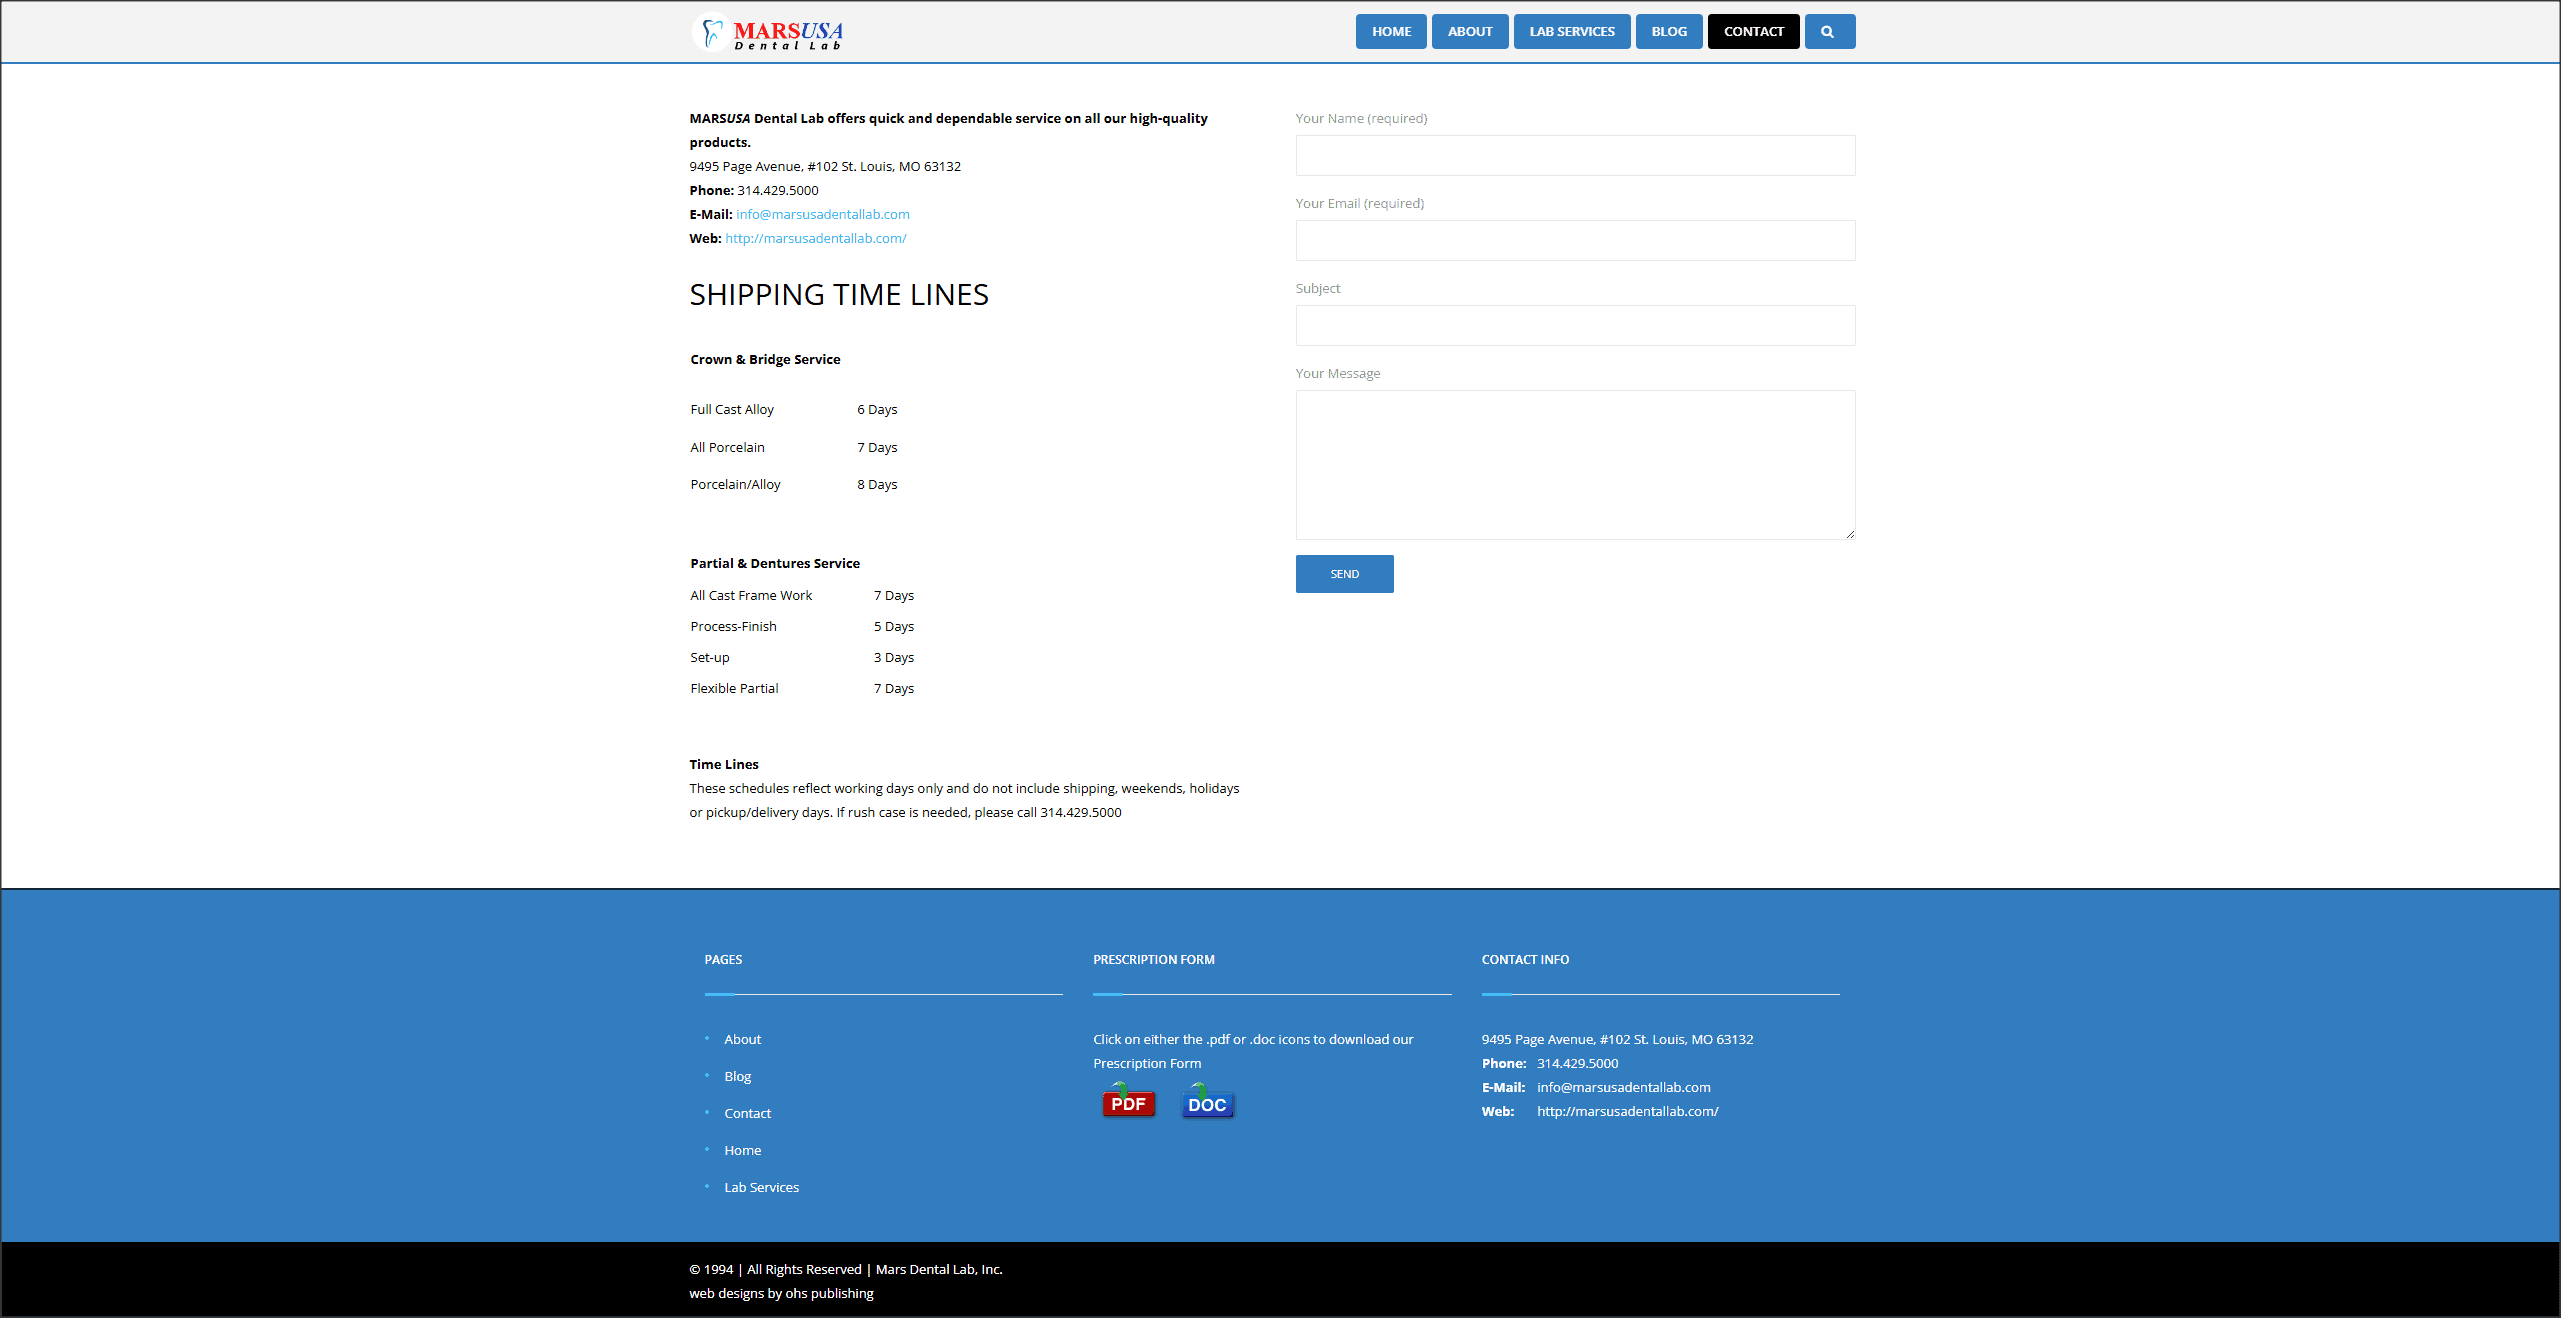The width and height of the screenshot is (2561, 1318).
Task: Focus the Subject input field
Action: (1575, 326)
